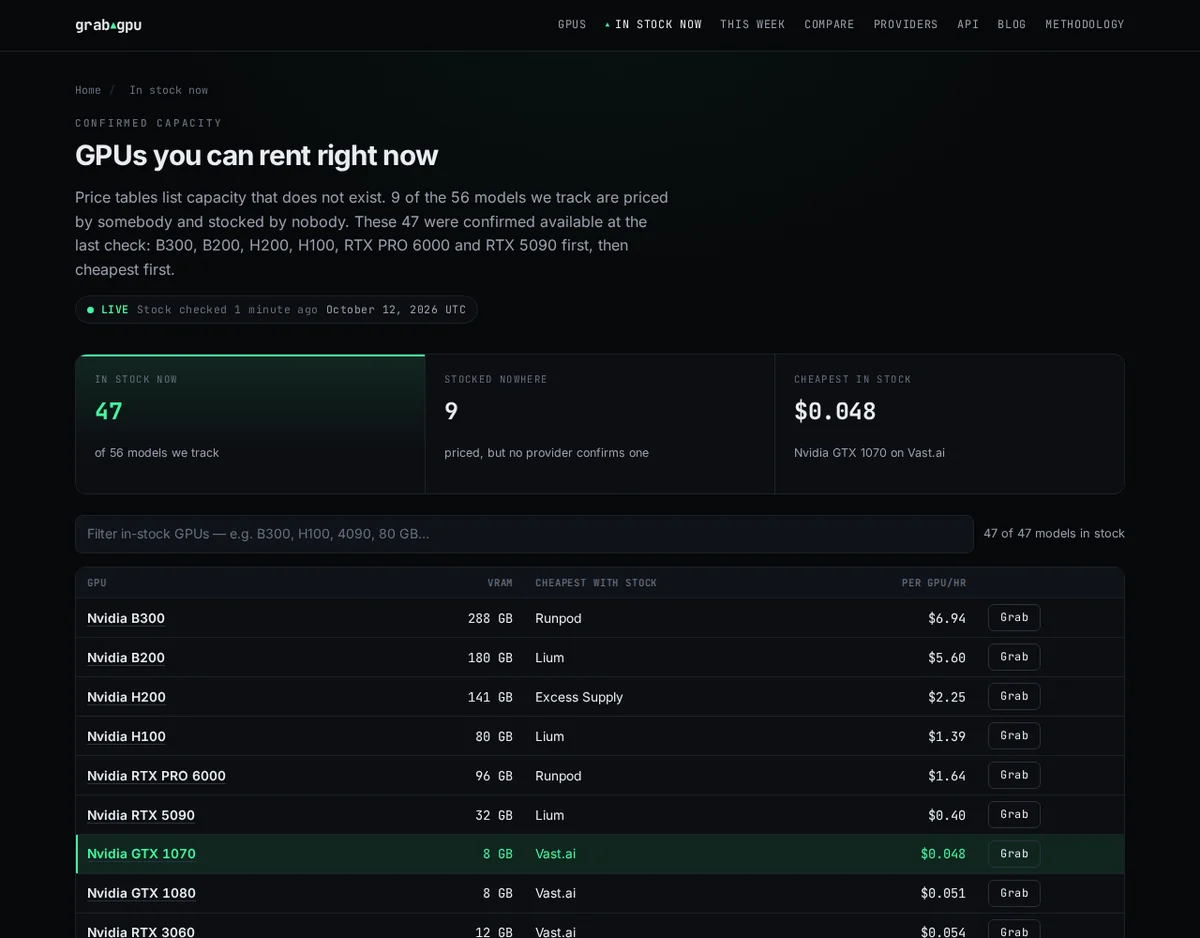
Task: Click the grab.gpu logo
Action: click(108, 25)
